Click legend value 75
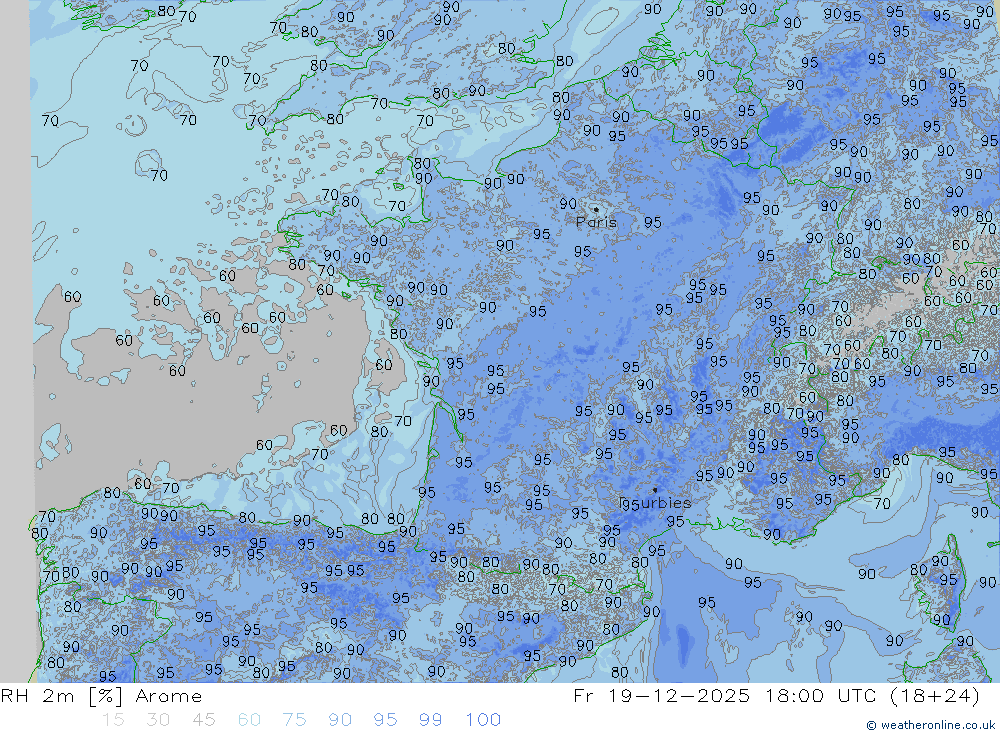1000x733 pixels. point(295,720)
